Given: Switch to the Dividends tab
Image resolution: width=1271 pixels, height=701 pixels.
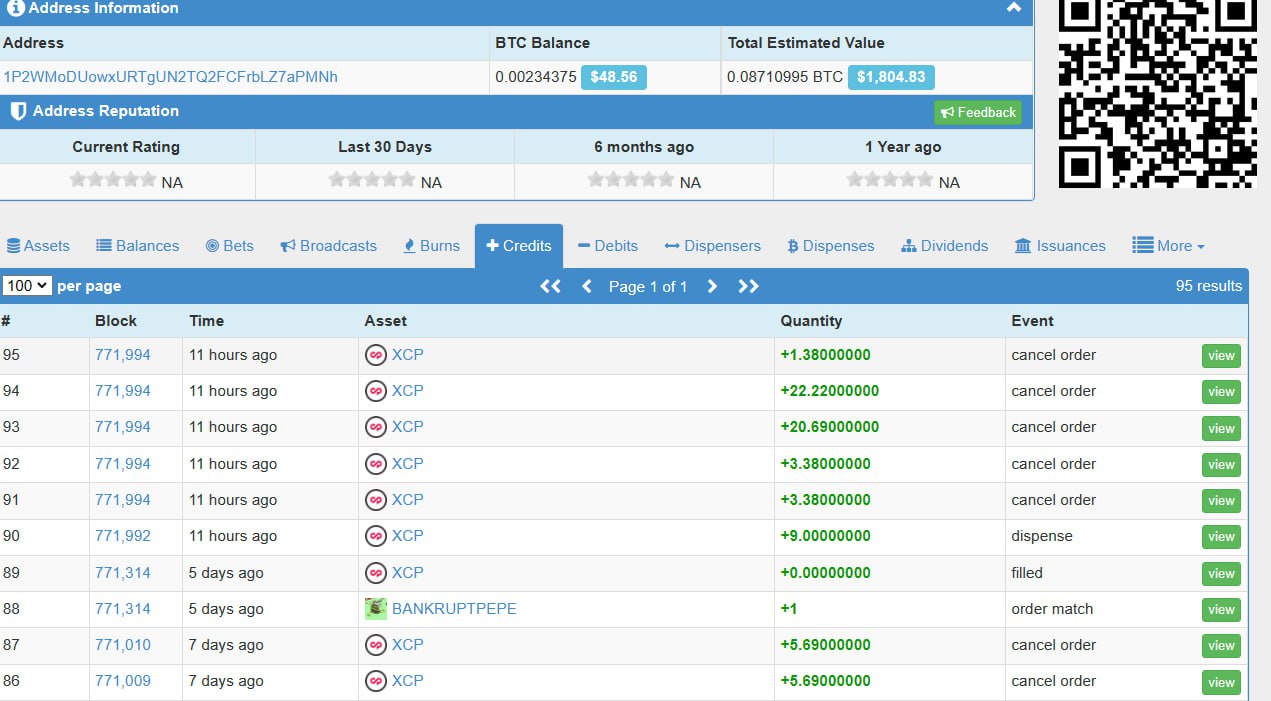Looking at the screenshot, I should click(x=945, y=246).
